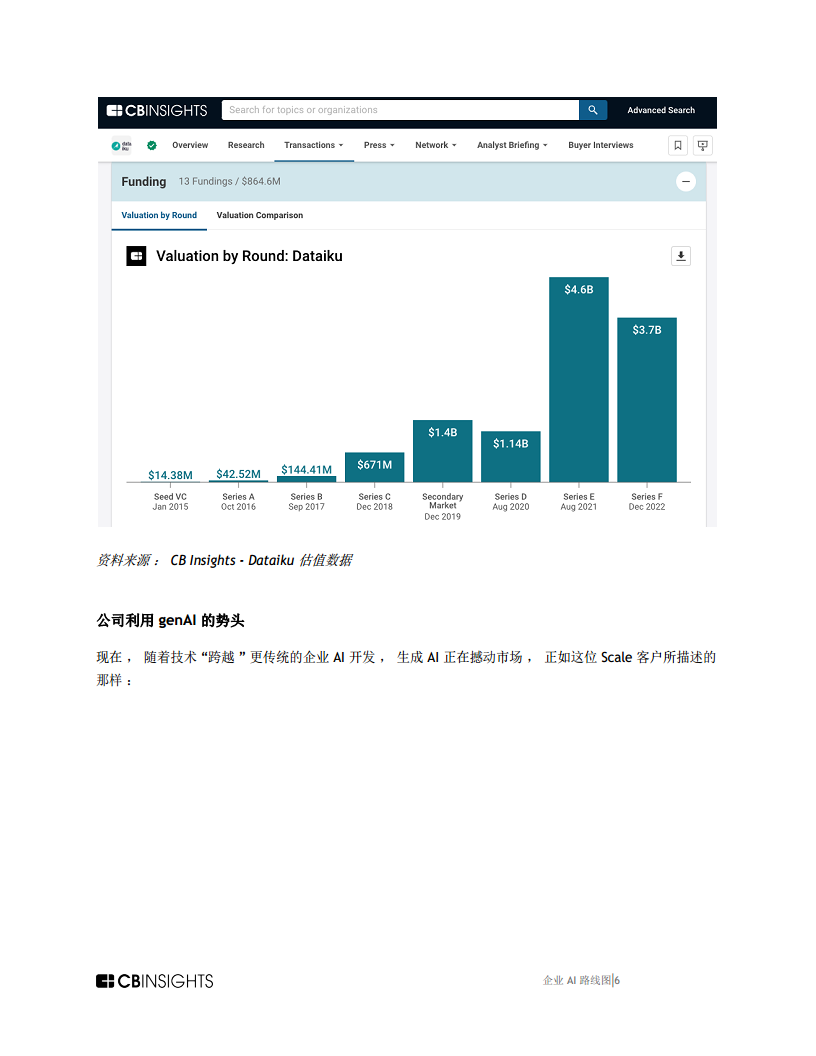Click the $3.7B Series F bar
This screenshot has width=816, height=1056.
pyautogui.click(x=647, y=399)
